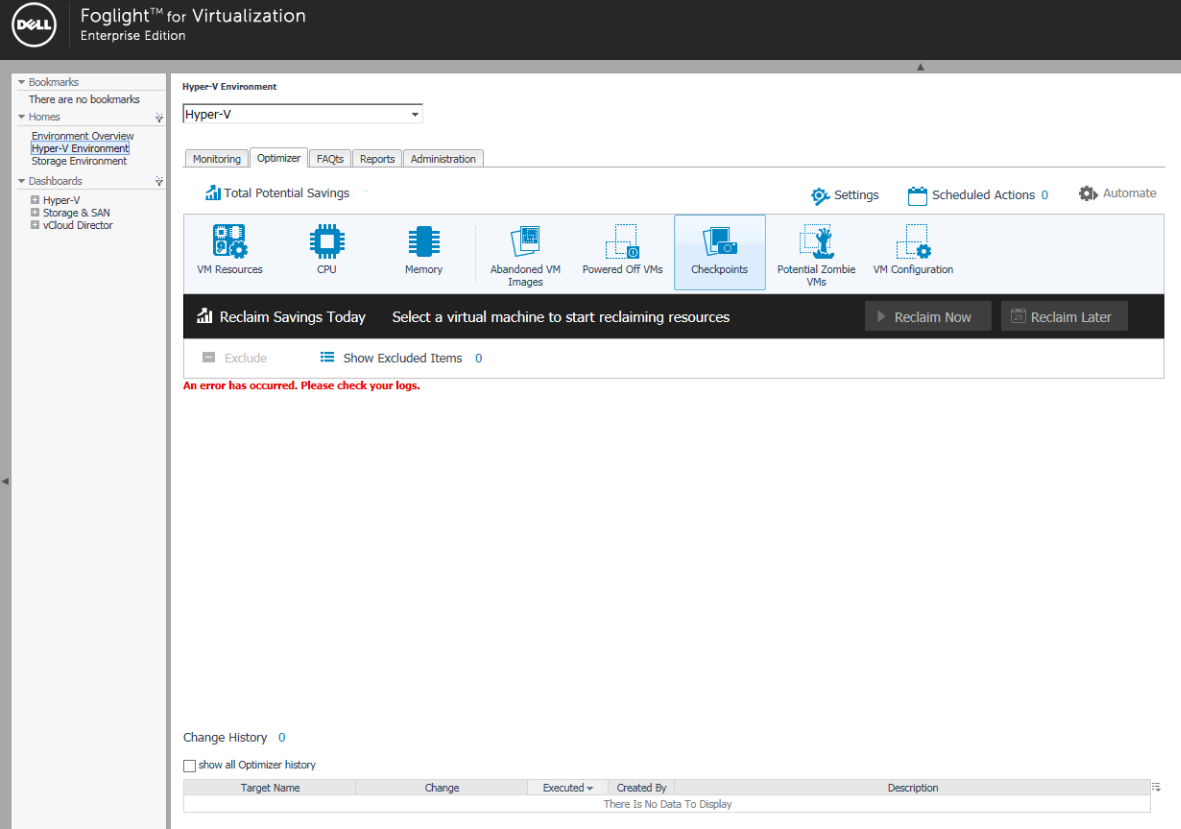
Task: Open the VM Resources optimizer category
Action: [x=230, y=251]
